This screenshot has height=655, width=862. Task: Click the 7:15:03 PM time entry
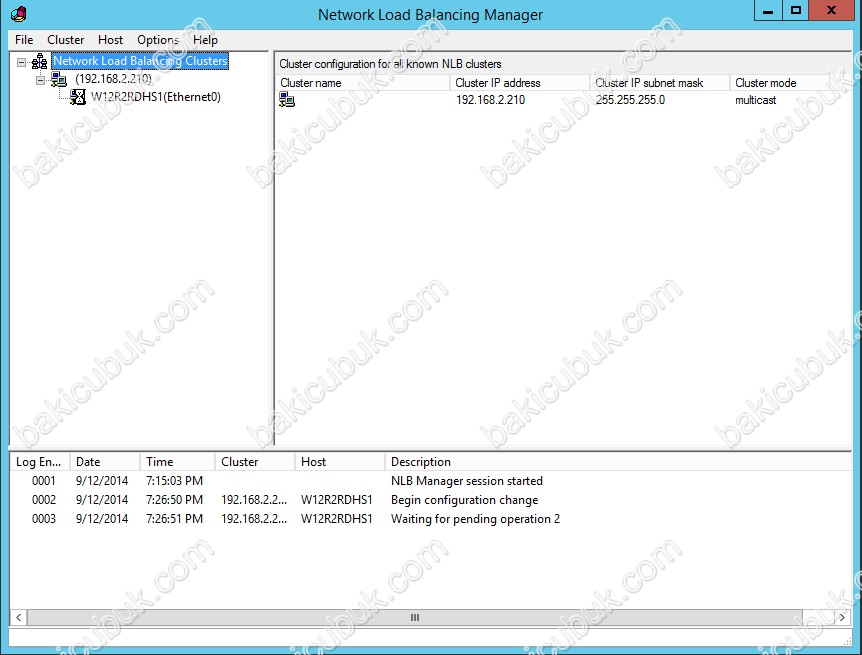tap(174, 481)
